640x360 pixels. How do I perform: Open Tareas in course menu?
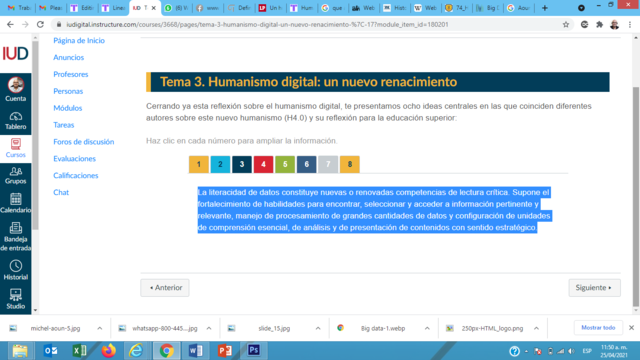(64, 125)
